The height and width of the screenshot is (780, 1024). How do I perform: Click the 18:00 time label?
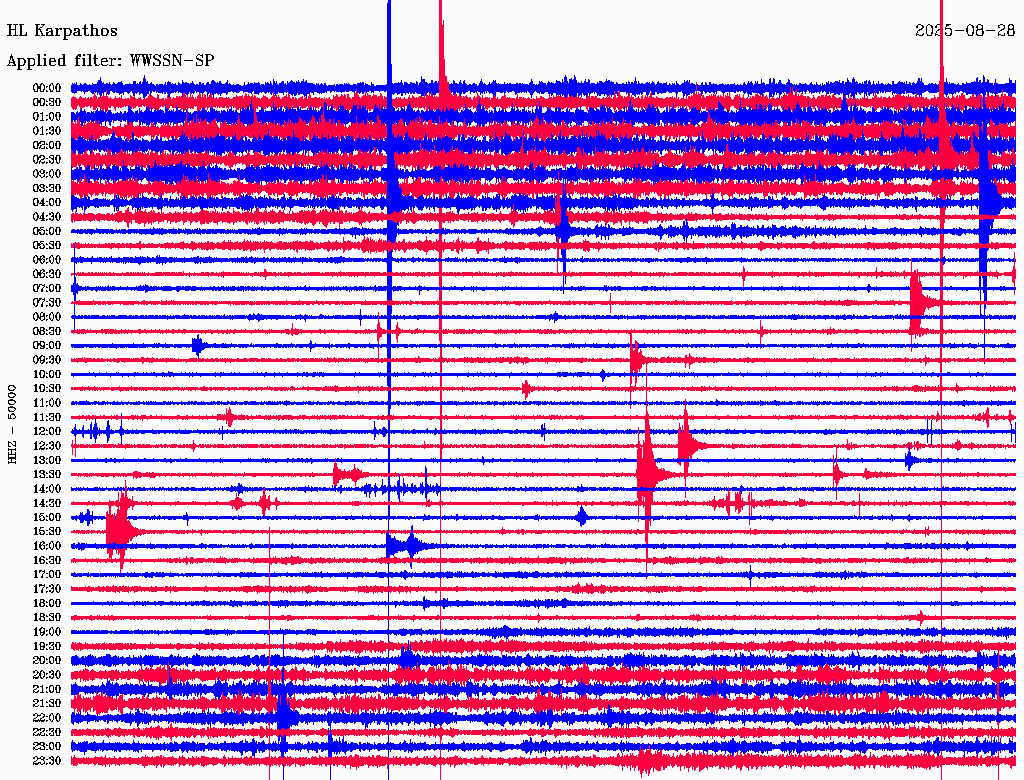(x=47, y=603)
